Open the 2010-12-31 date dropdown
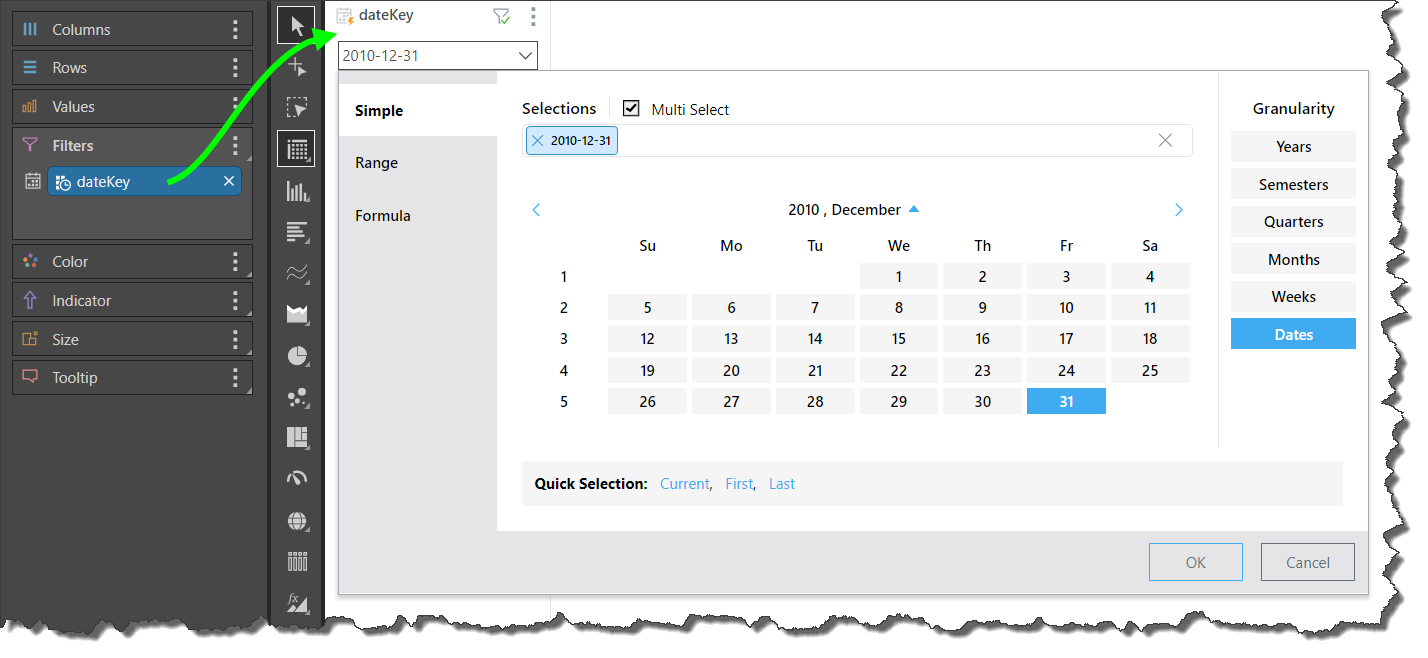This screenshot has width=1428, height=658. tap(526, 56)
